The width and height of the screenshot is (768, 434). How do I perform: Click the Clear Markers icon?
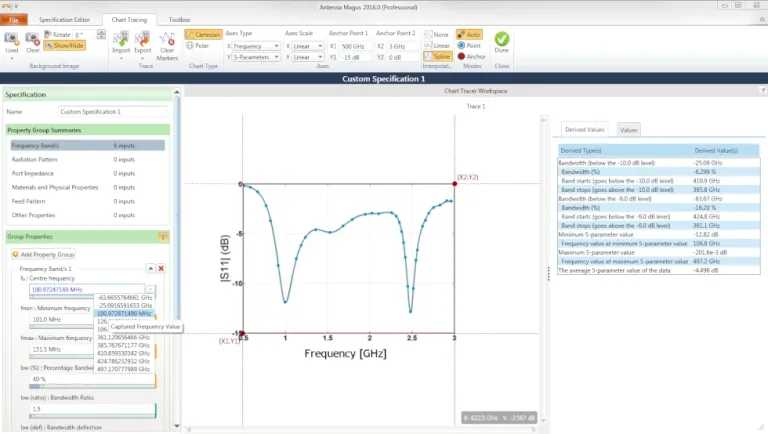point(167,40)
